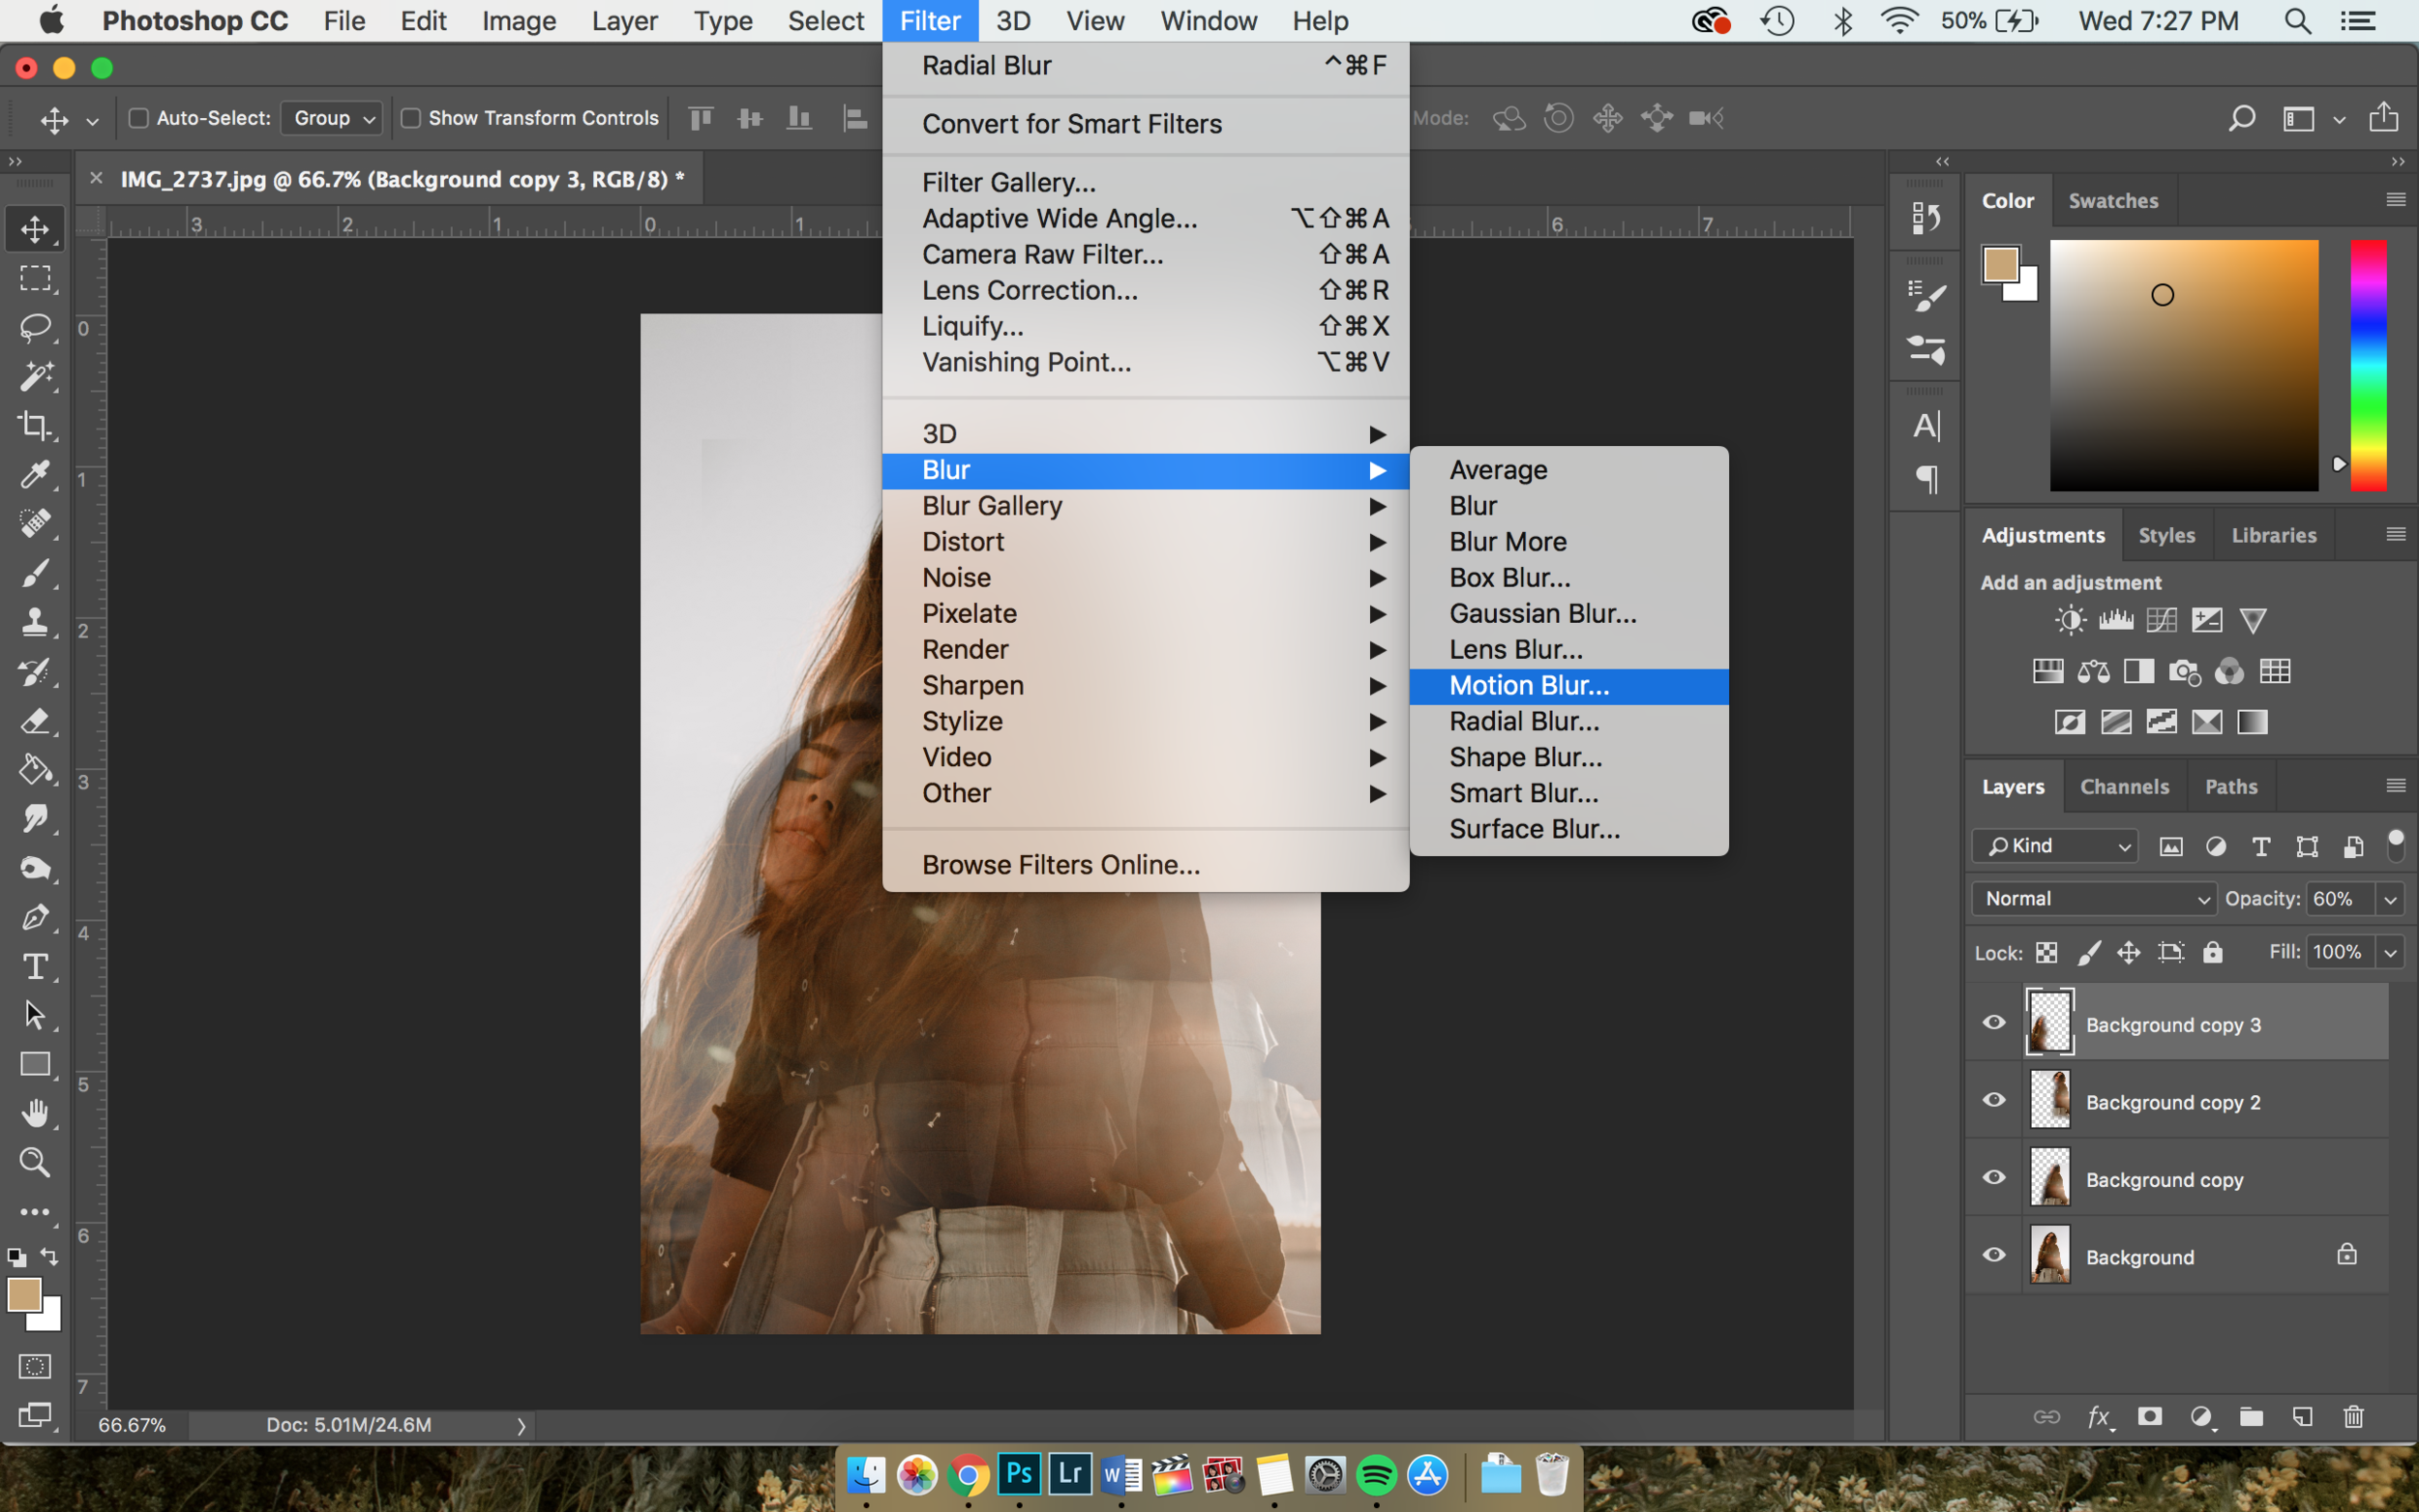This screenshot has height=1512, width=2419.
Task: Select the Paint Bucket tool
Action: pyautogui.click(x=35, y=770)
